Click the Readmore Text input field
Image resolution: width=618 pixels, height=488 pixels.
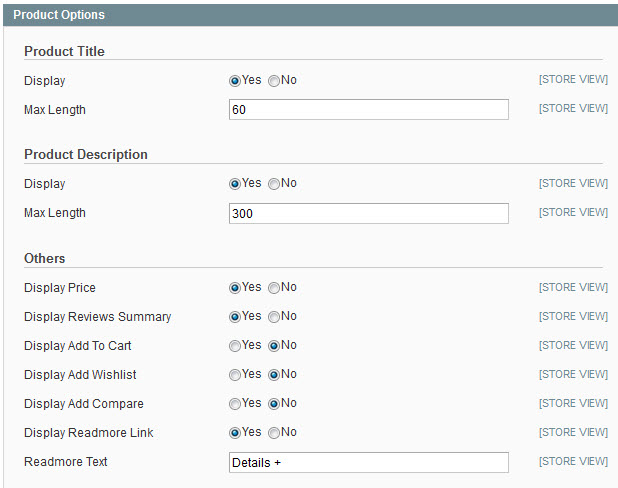point(369,462)
